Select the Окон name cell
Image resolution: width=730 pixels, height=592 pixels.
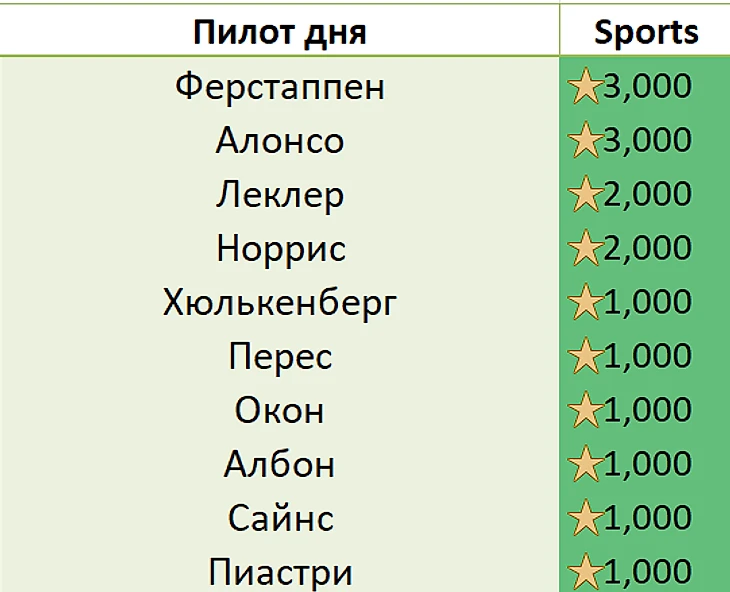pyautogui.click(x=280, y=411)
